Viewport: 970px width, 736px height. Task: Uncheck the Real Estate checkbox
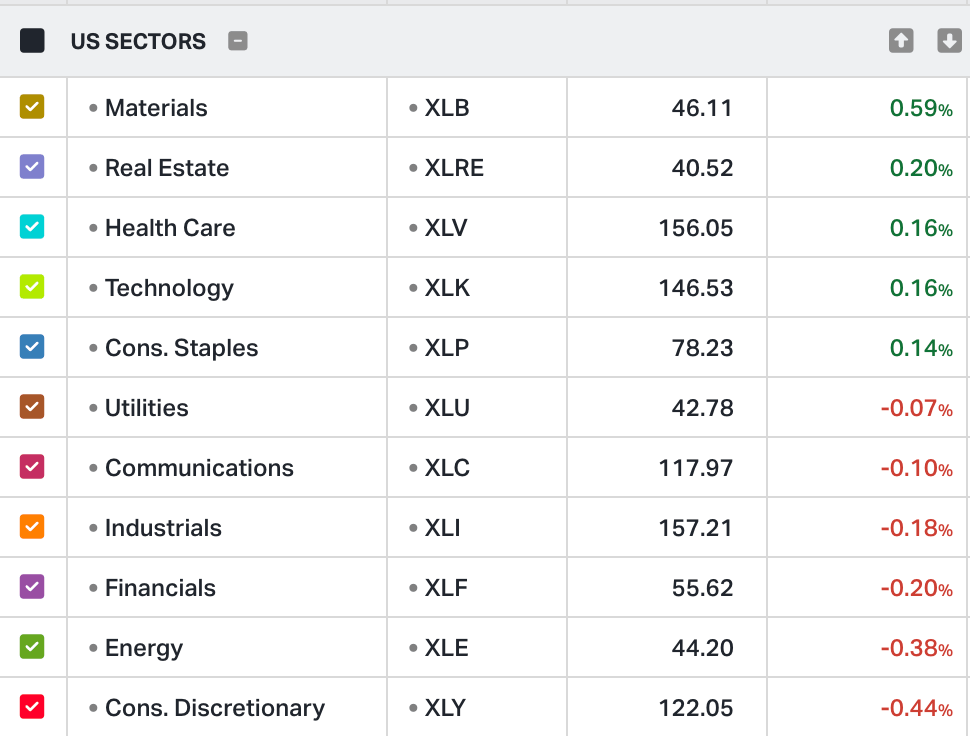tap(33, 167)
